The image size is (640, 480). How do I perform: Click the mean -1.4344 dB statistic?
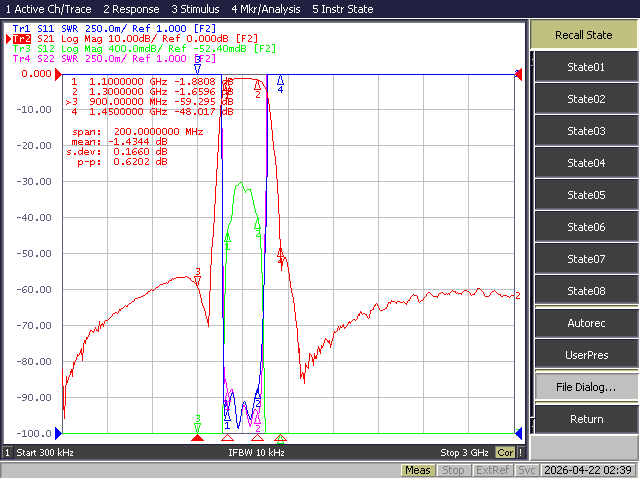coord(119,141)
